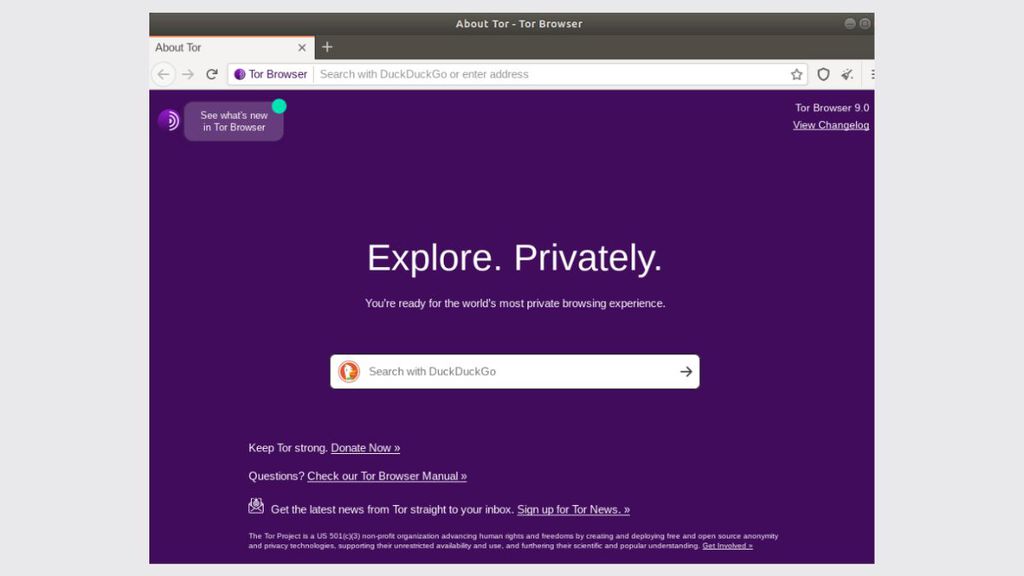Click the back navigation arrow

164,74
